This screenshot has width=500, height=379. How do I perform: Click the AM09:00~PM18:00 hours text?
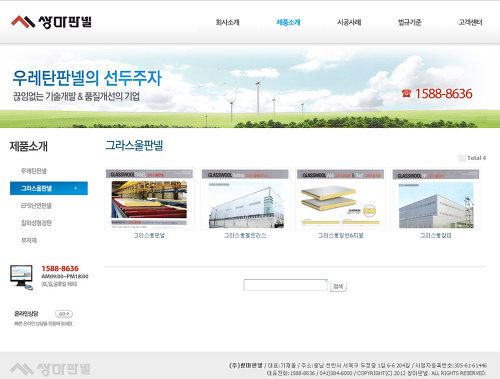(x=65, y=276)
